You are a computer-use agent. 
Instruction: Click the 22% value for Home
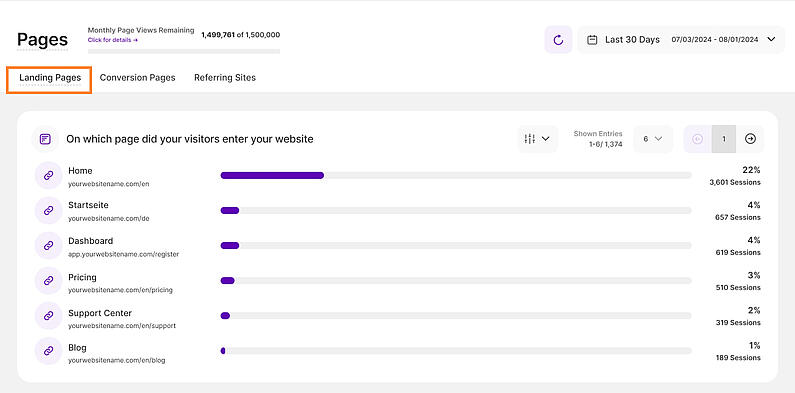tap(751, 170)
